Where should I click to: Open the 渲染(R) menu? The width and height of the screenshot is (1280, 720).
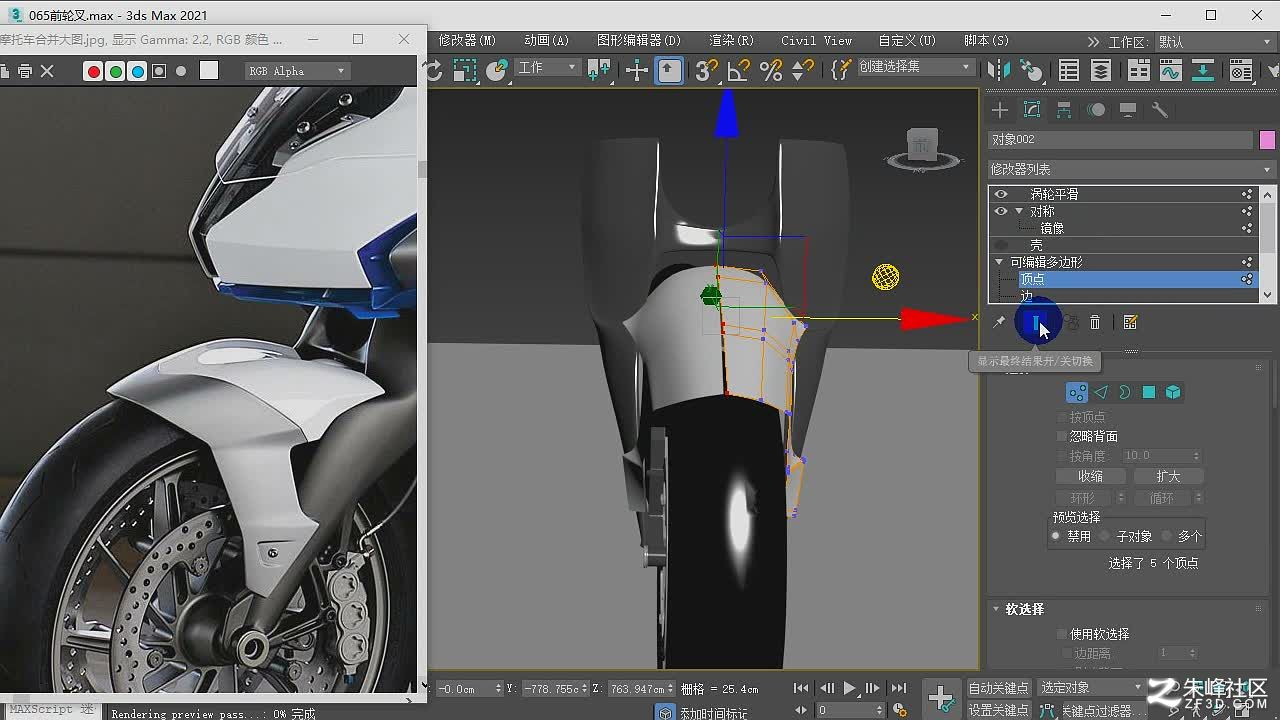click(731, 41)
